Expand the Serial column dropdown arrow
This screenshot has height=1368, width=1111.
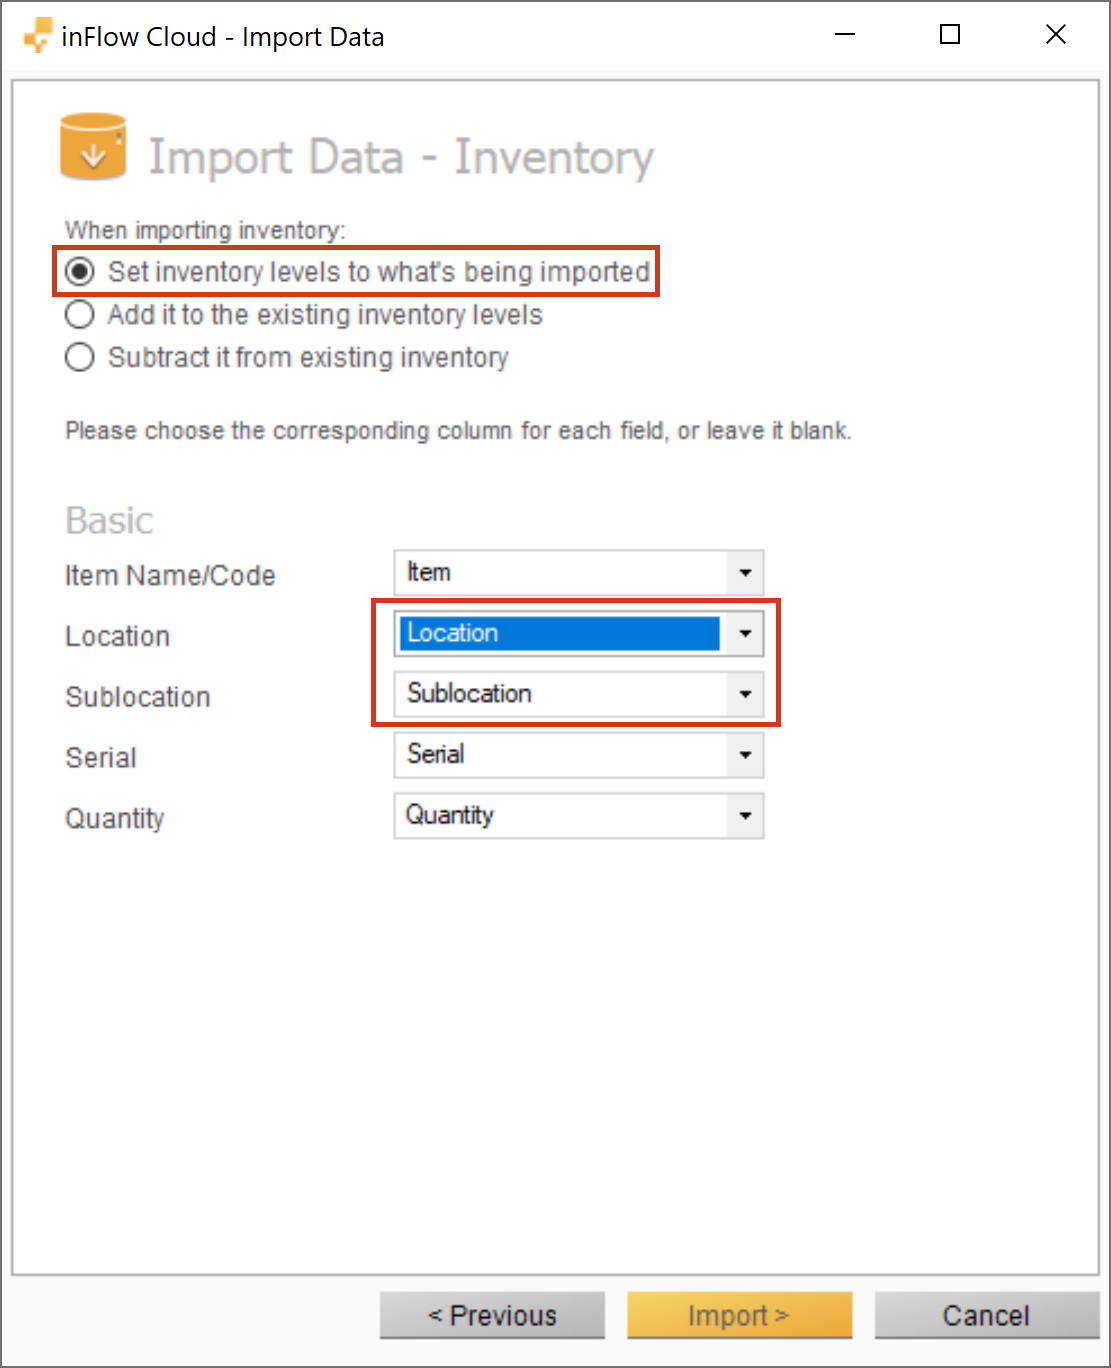745,755
